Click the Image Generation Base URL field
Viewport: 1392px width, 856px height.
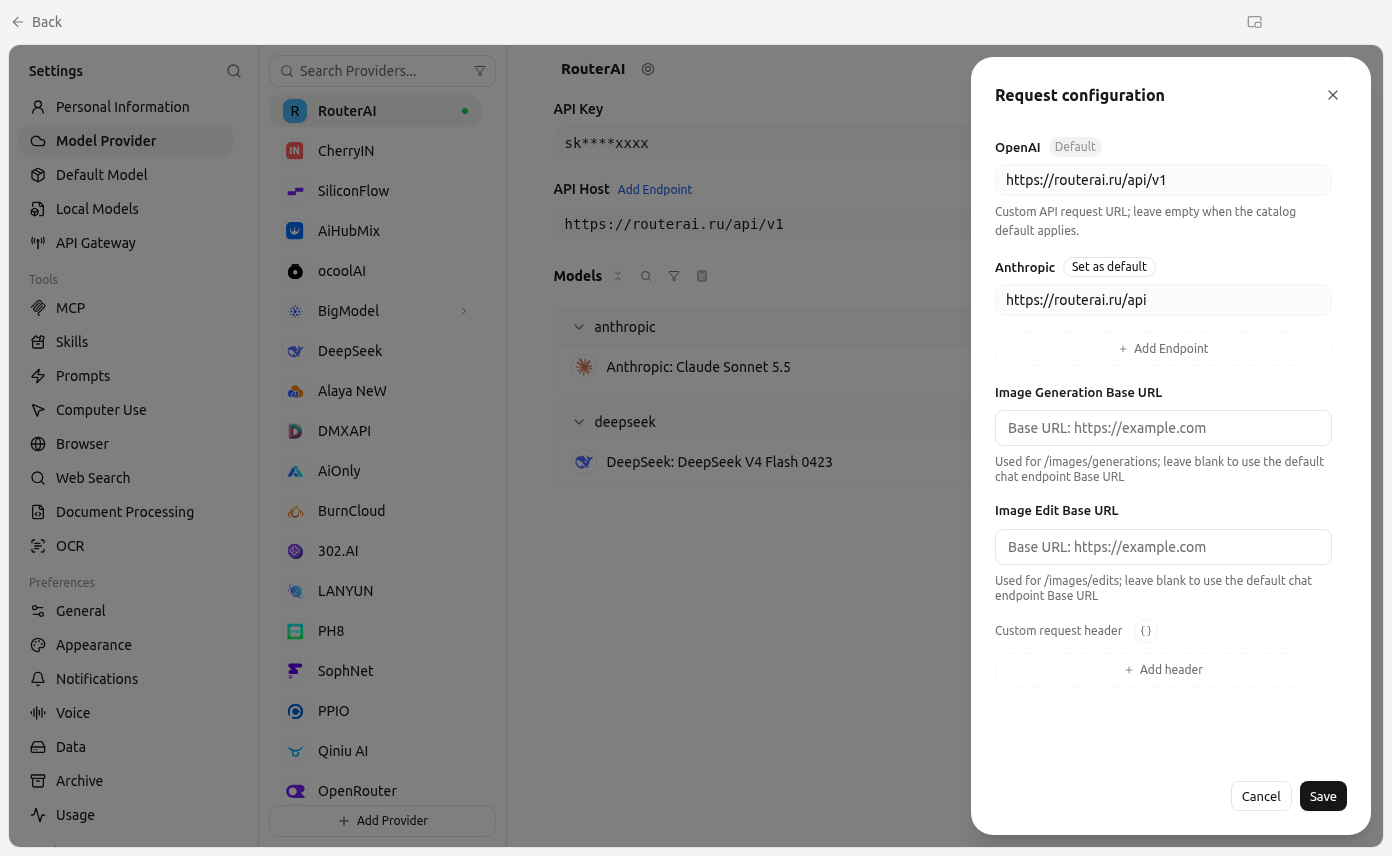click(1163, 428)
